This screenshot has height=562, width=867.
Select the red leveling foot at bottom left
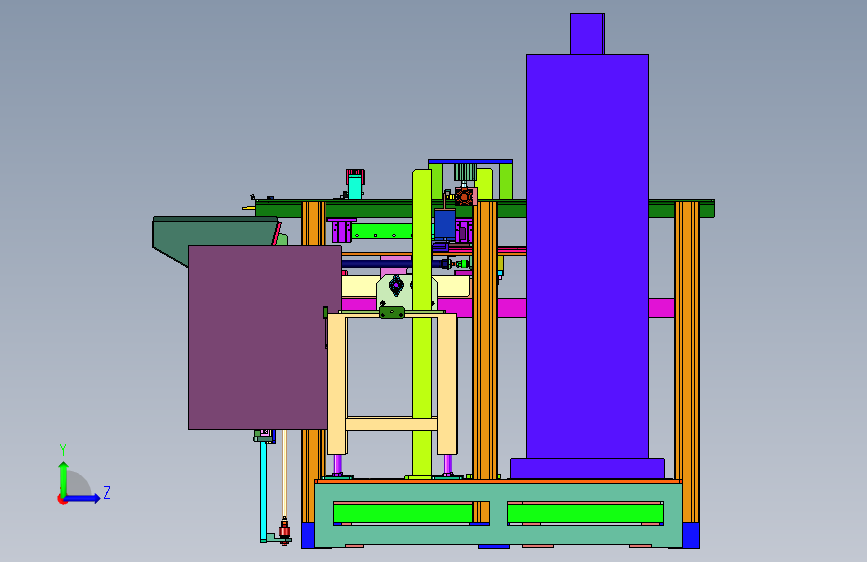pos(284,531)
